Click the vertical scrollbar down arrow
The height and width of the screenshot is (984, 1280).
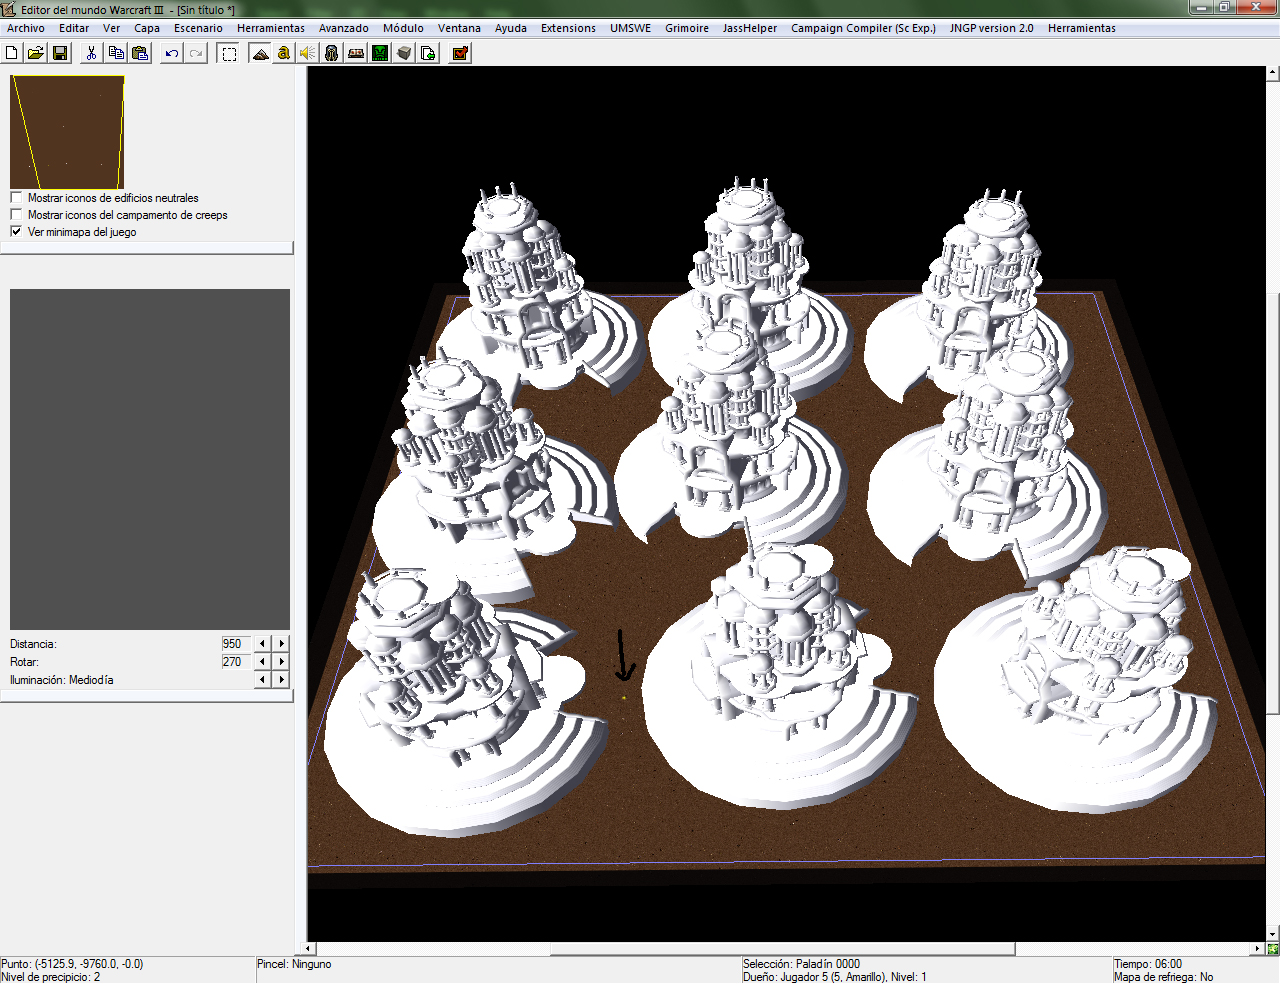(1273, 935)
